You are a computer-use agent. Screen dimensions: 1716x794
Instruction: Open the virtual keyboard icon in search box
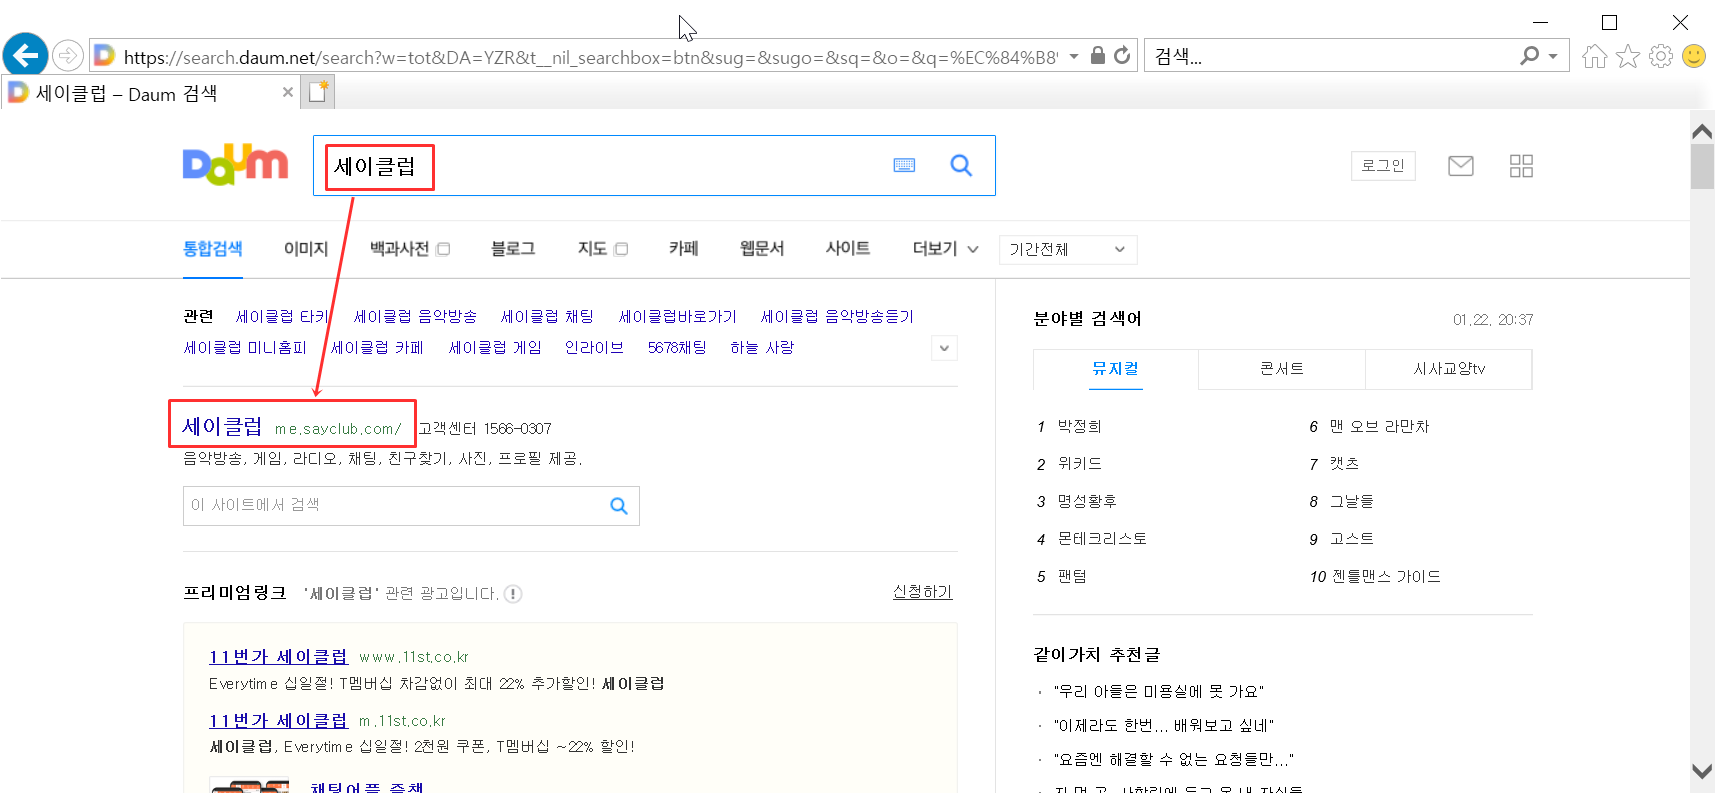(x=904, y=165)
